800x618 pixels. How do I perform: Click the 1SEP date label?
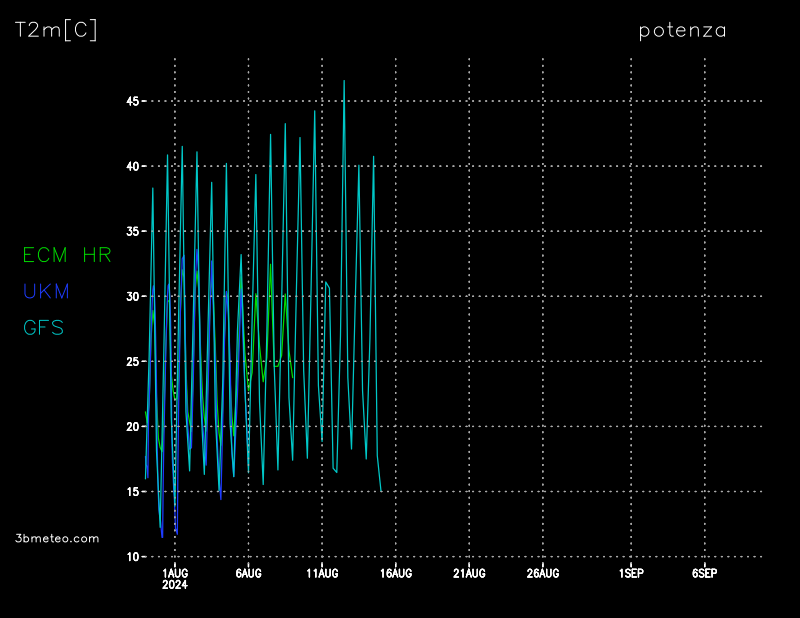(631, 573)
